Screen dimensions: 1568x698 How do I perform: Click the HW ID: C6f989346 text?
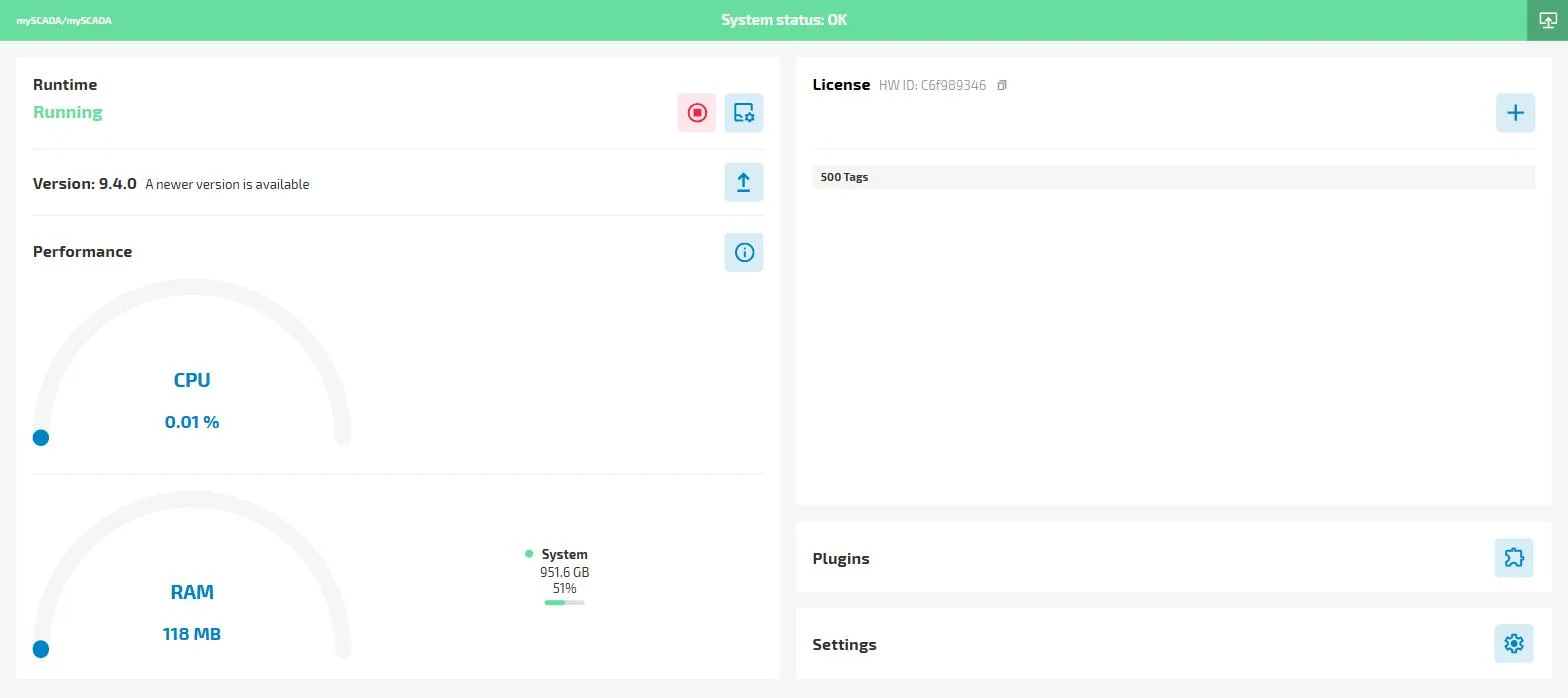[932, 86]
